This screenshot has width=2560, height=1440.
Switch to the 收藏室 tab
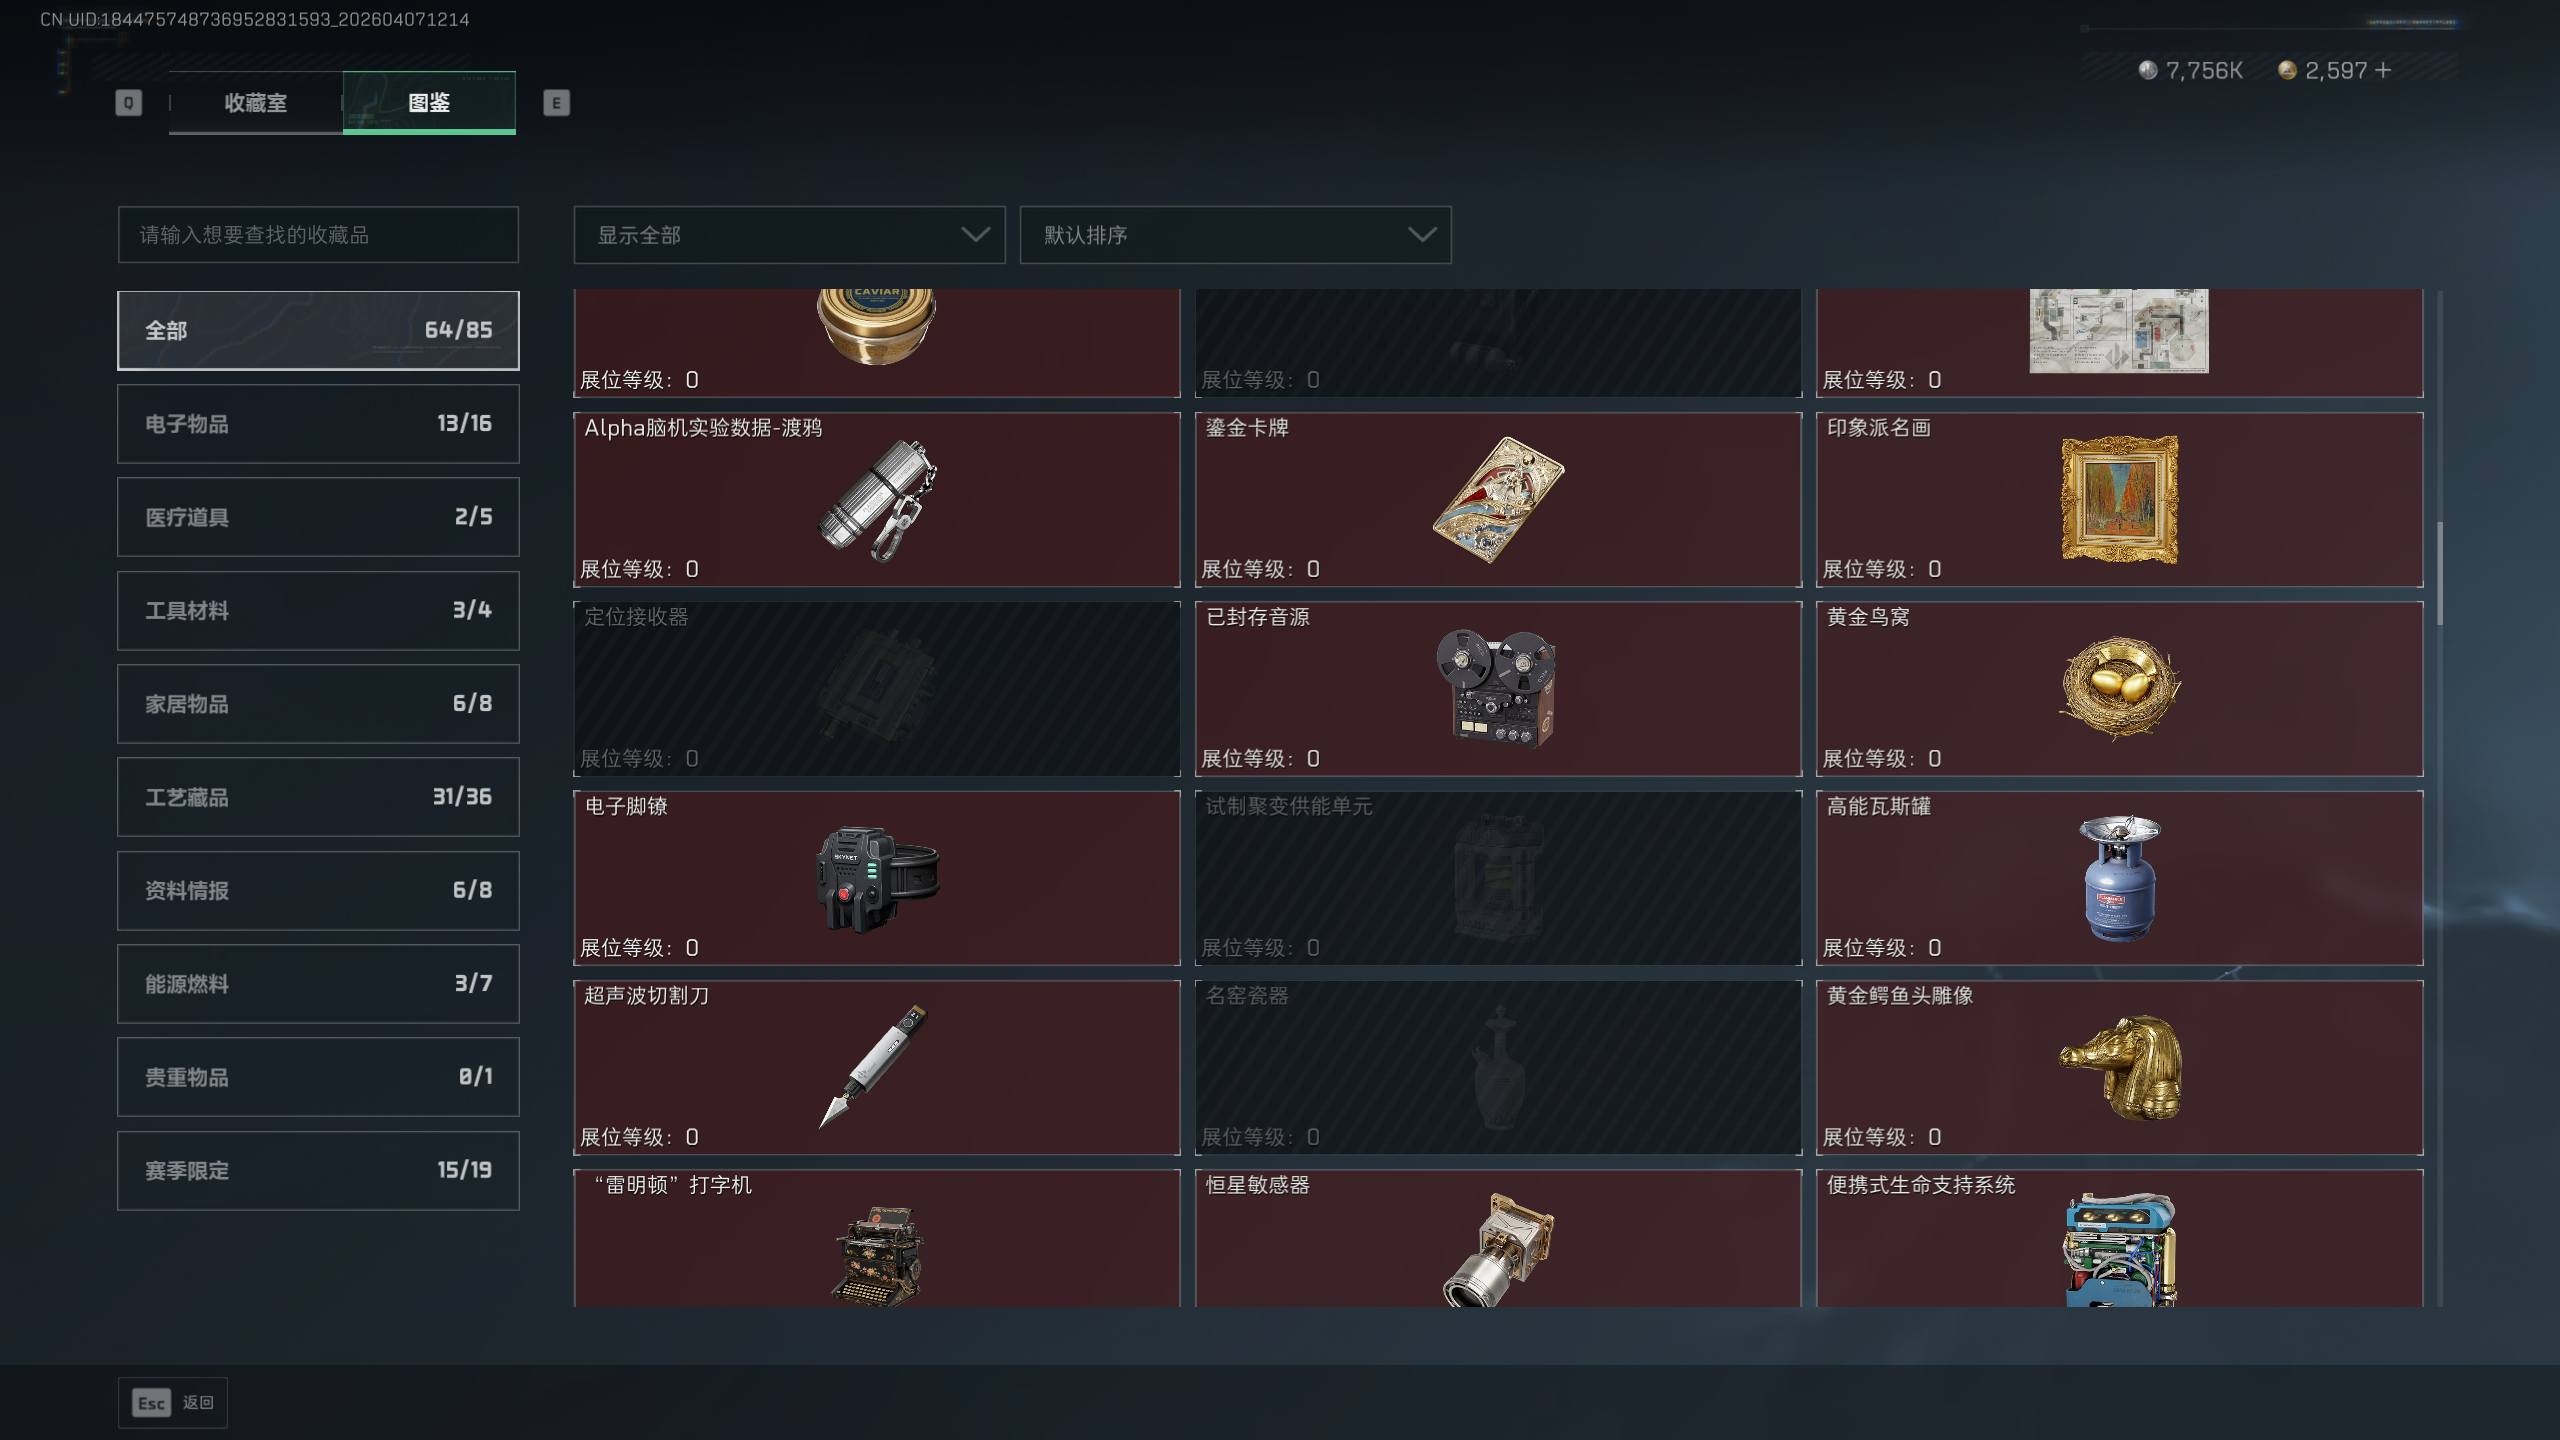(256, 103)
